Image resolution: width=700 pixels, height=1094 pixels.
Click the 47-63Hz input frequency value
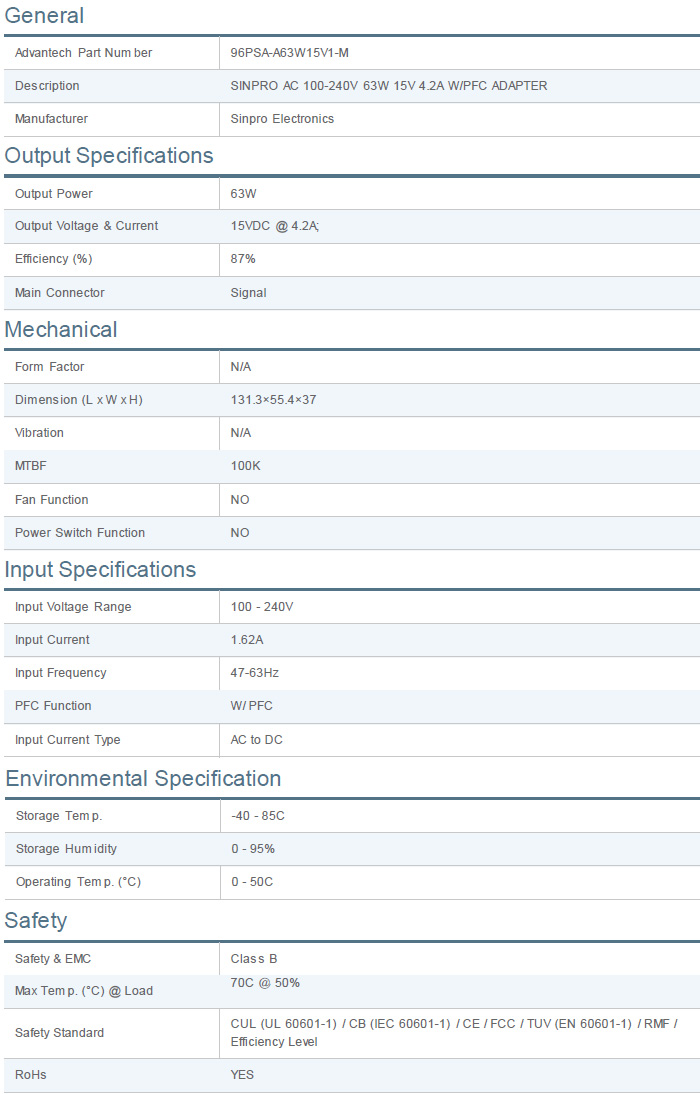[254, 673]
